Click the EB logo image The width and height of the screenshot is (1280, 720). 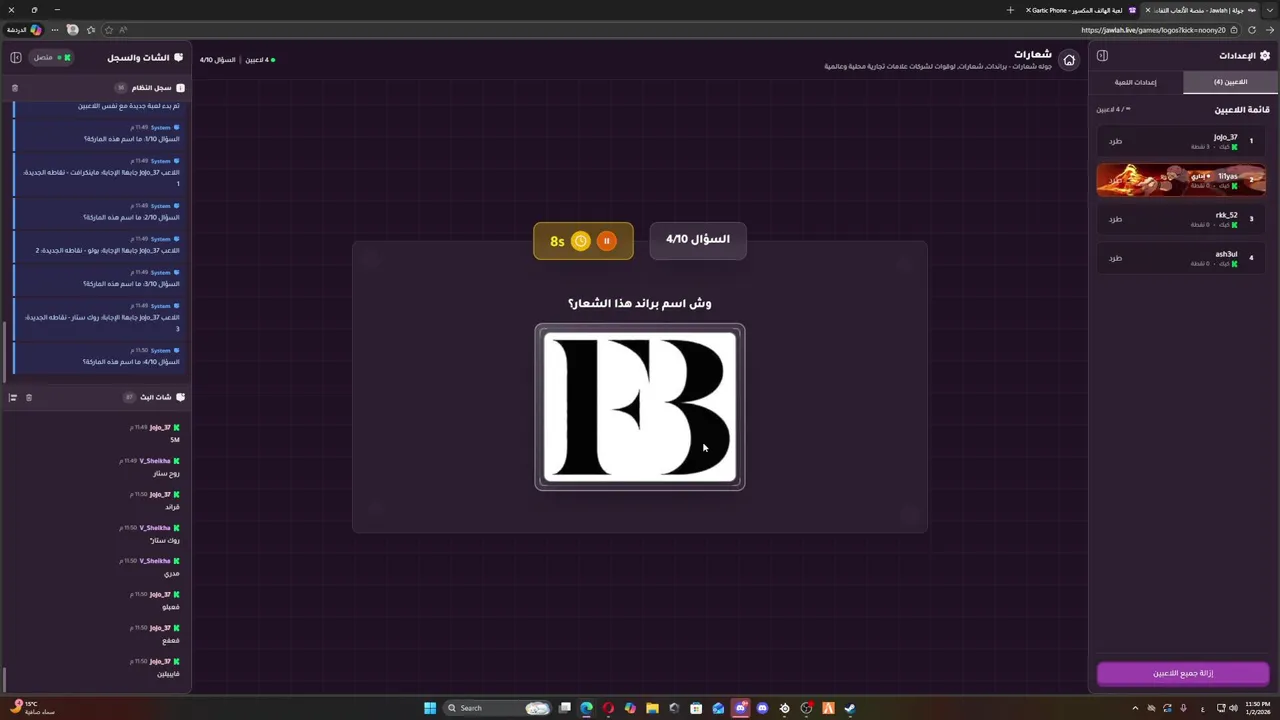640,407
